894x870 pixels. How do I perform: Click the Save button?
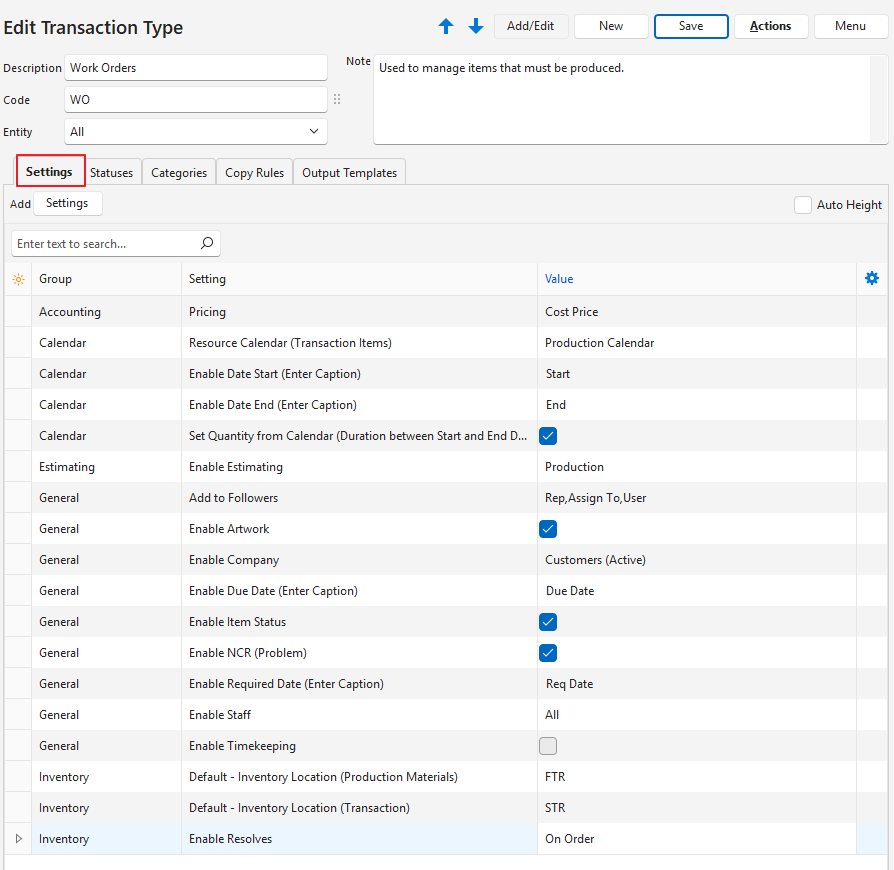691,26
